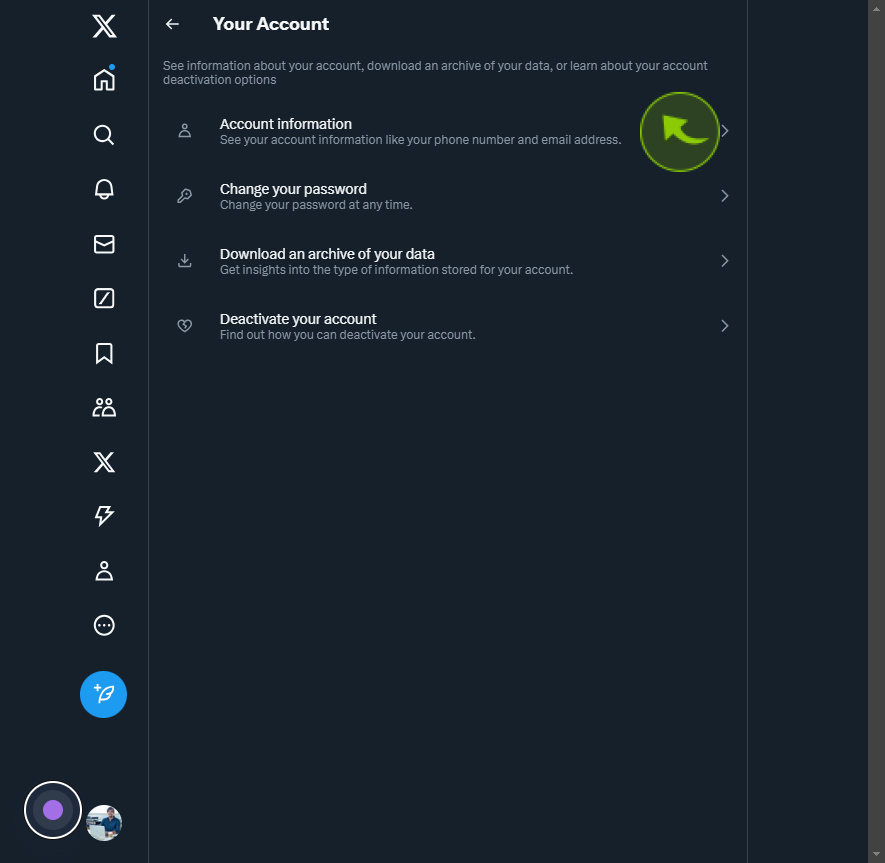Open the lightning bolt icon
Viewport: 885px width, 863px height.
104,516
